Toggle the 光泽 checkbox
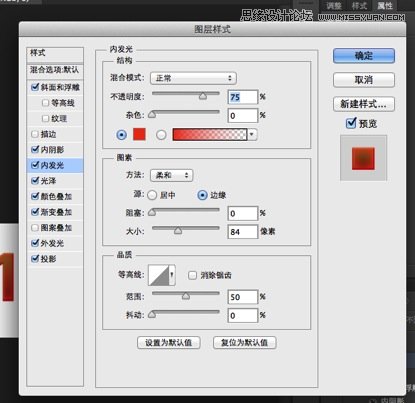 tap(35, 180)
